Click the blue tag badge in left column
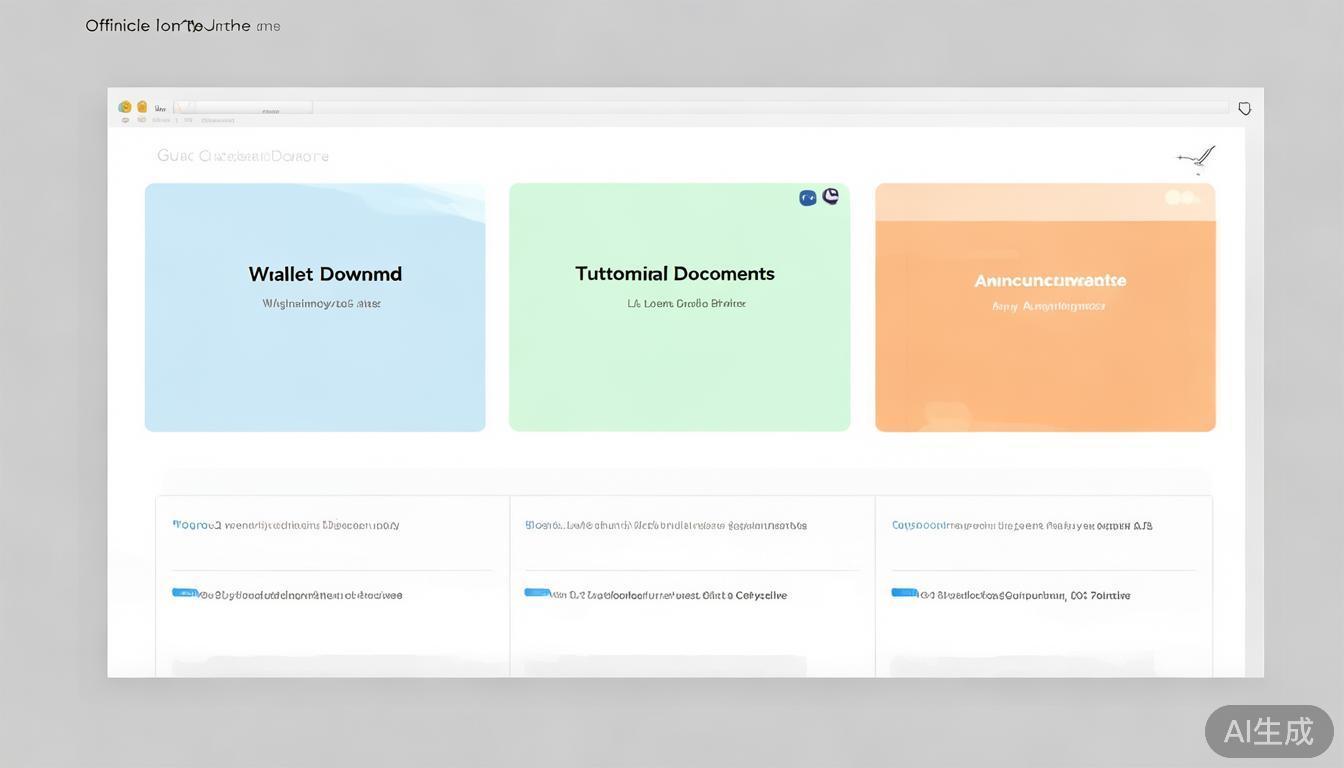Viewport: 1344px width, 768px height. pyautogui.click(x=185, y=593)
